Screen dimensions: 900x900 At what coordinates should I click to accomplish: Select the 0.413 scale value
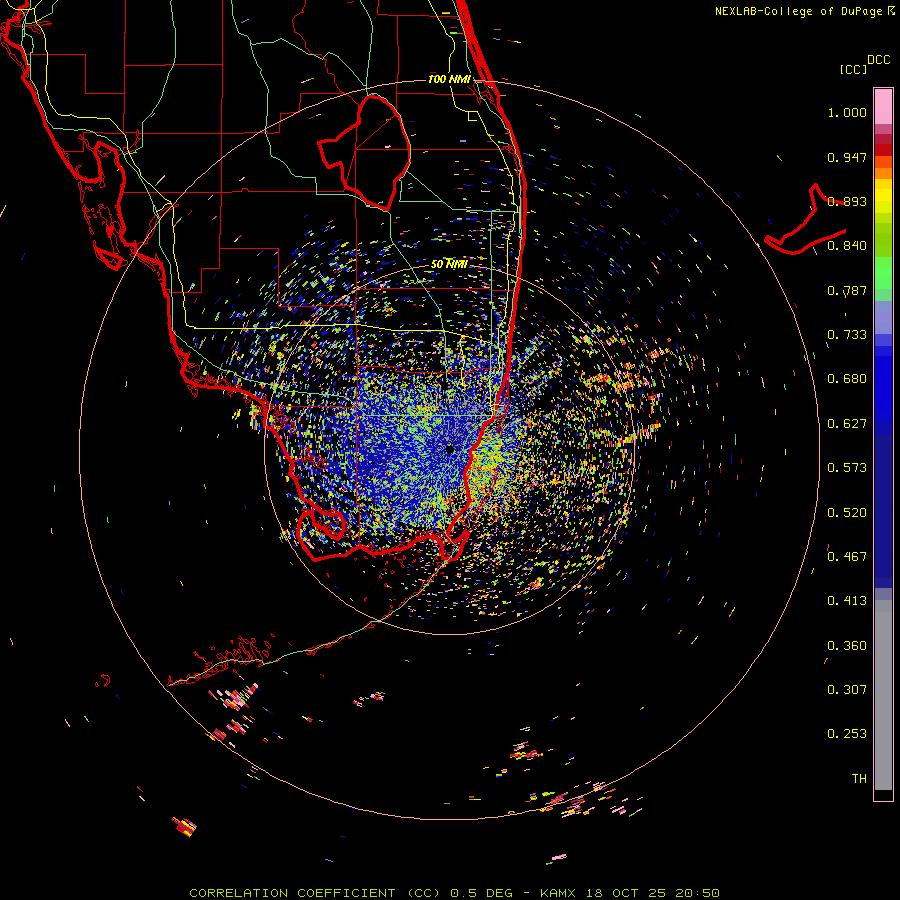click(847, 601)
